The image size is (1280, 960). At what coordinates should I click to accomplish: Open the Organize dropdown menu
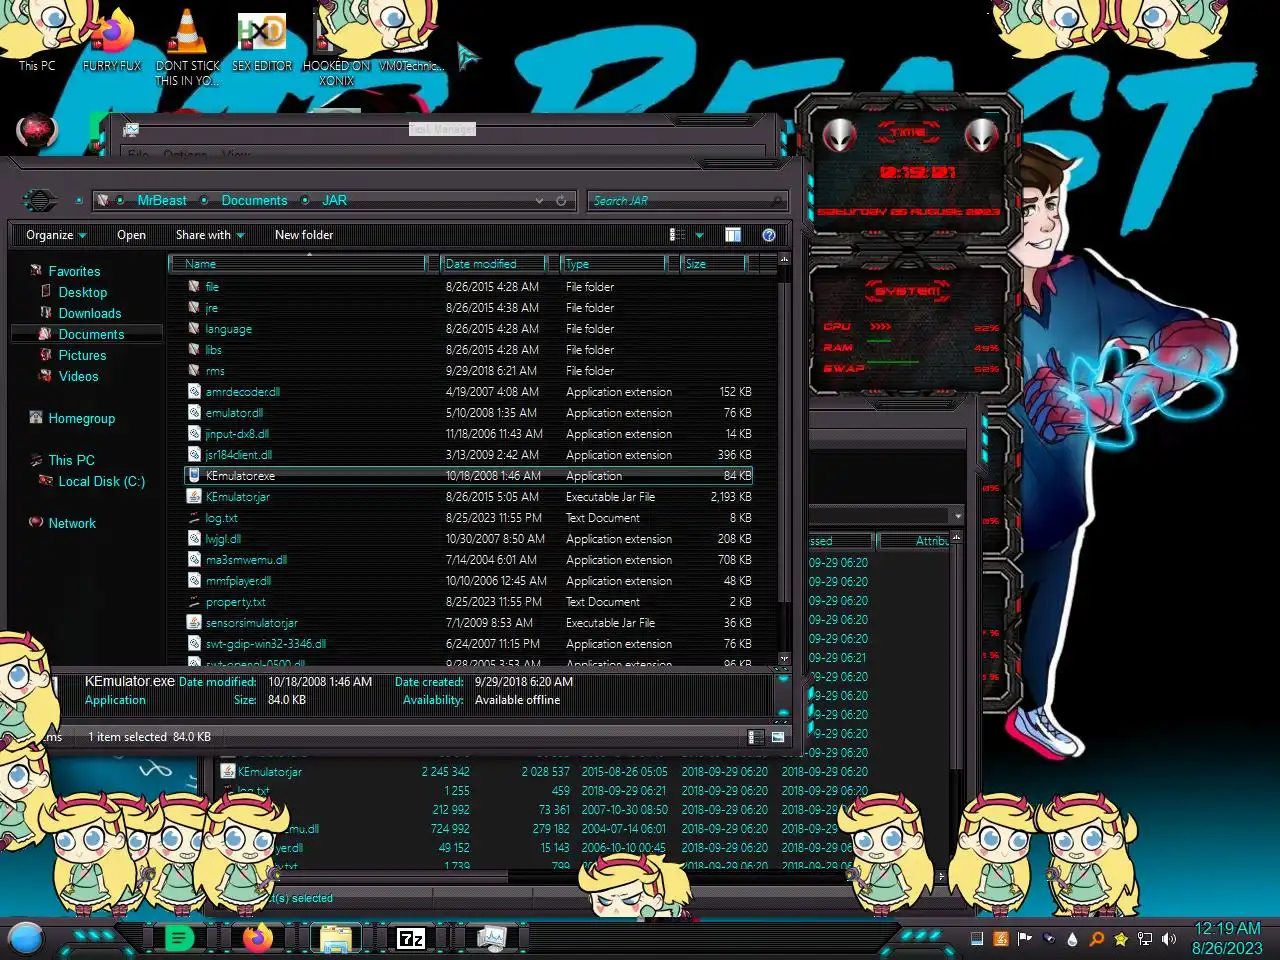pyautogui.click(x=56, y=235)
